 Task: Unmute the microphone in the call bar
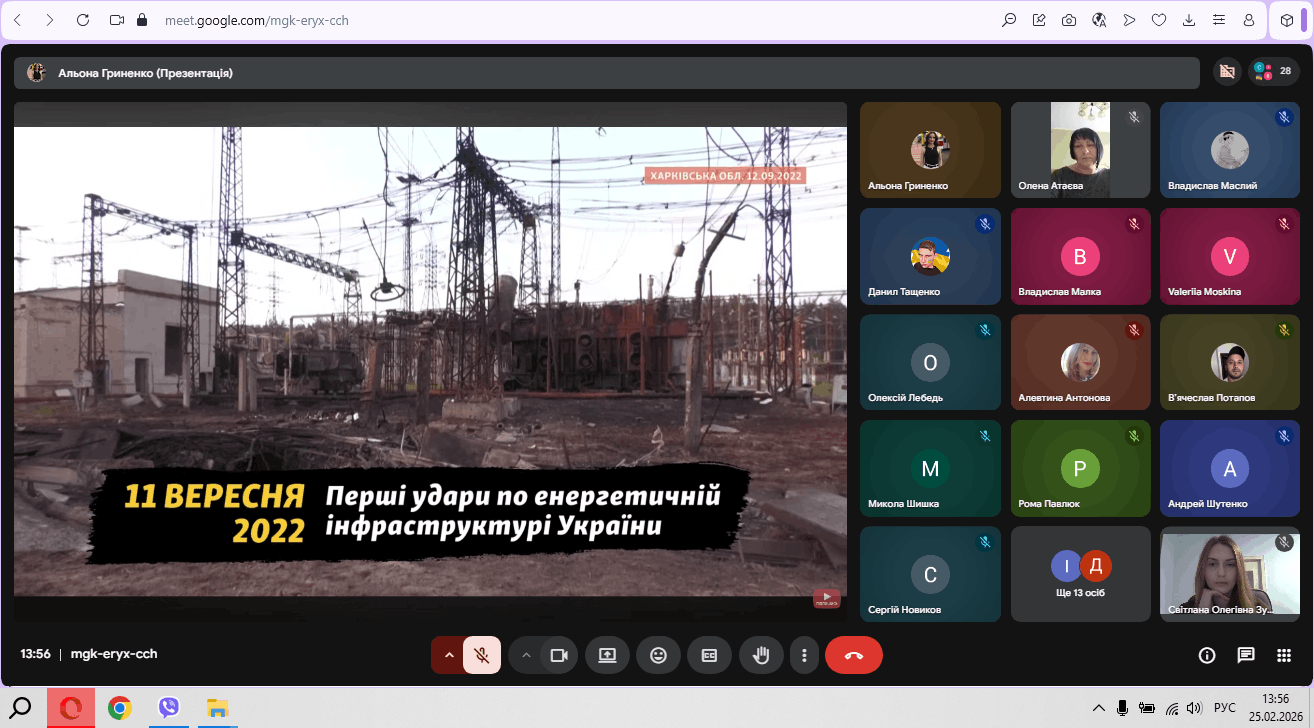click(481, 655)
